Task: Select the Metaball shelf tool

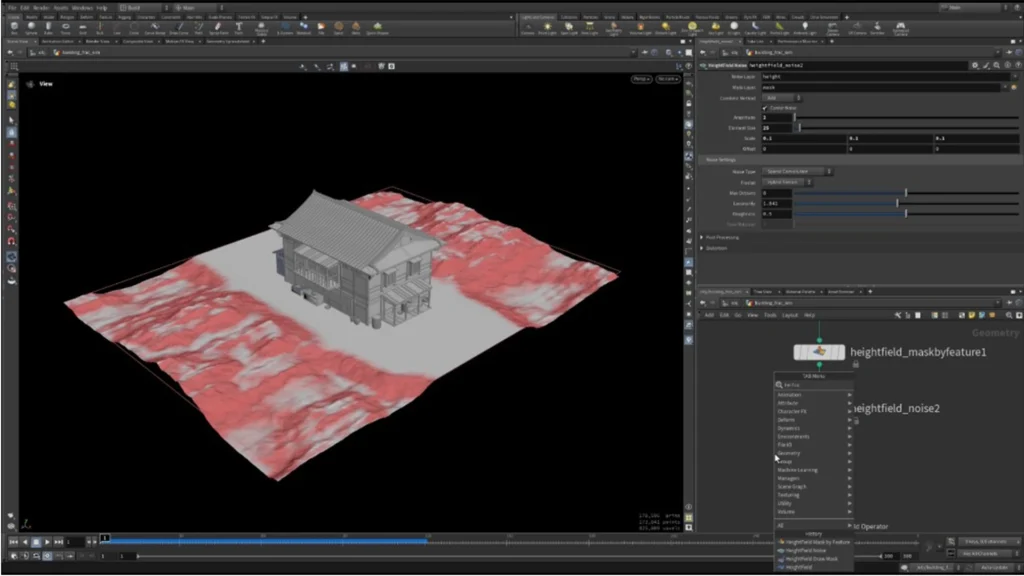Action: [x=304, y=27]
